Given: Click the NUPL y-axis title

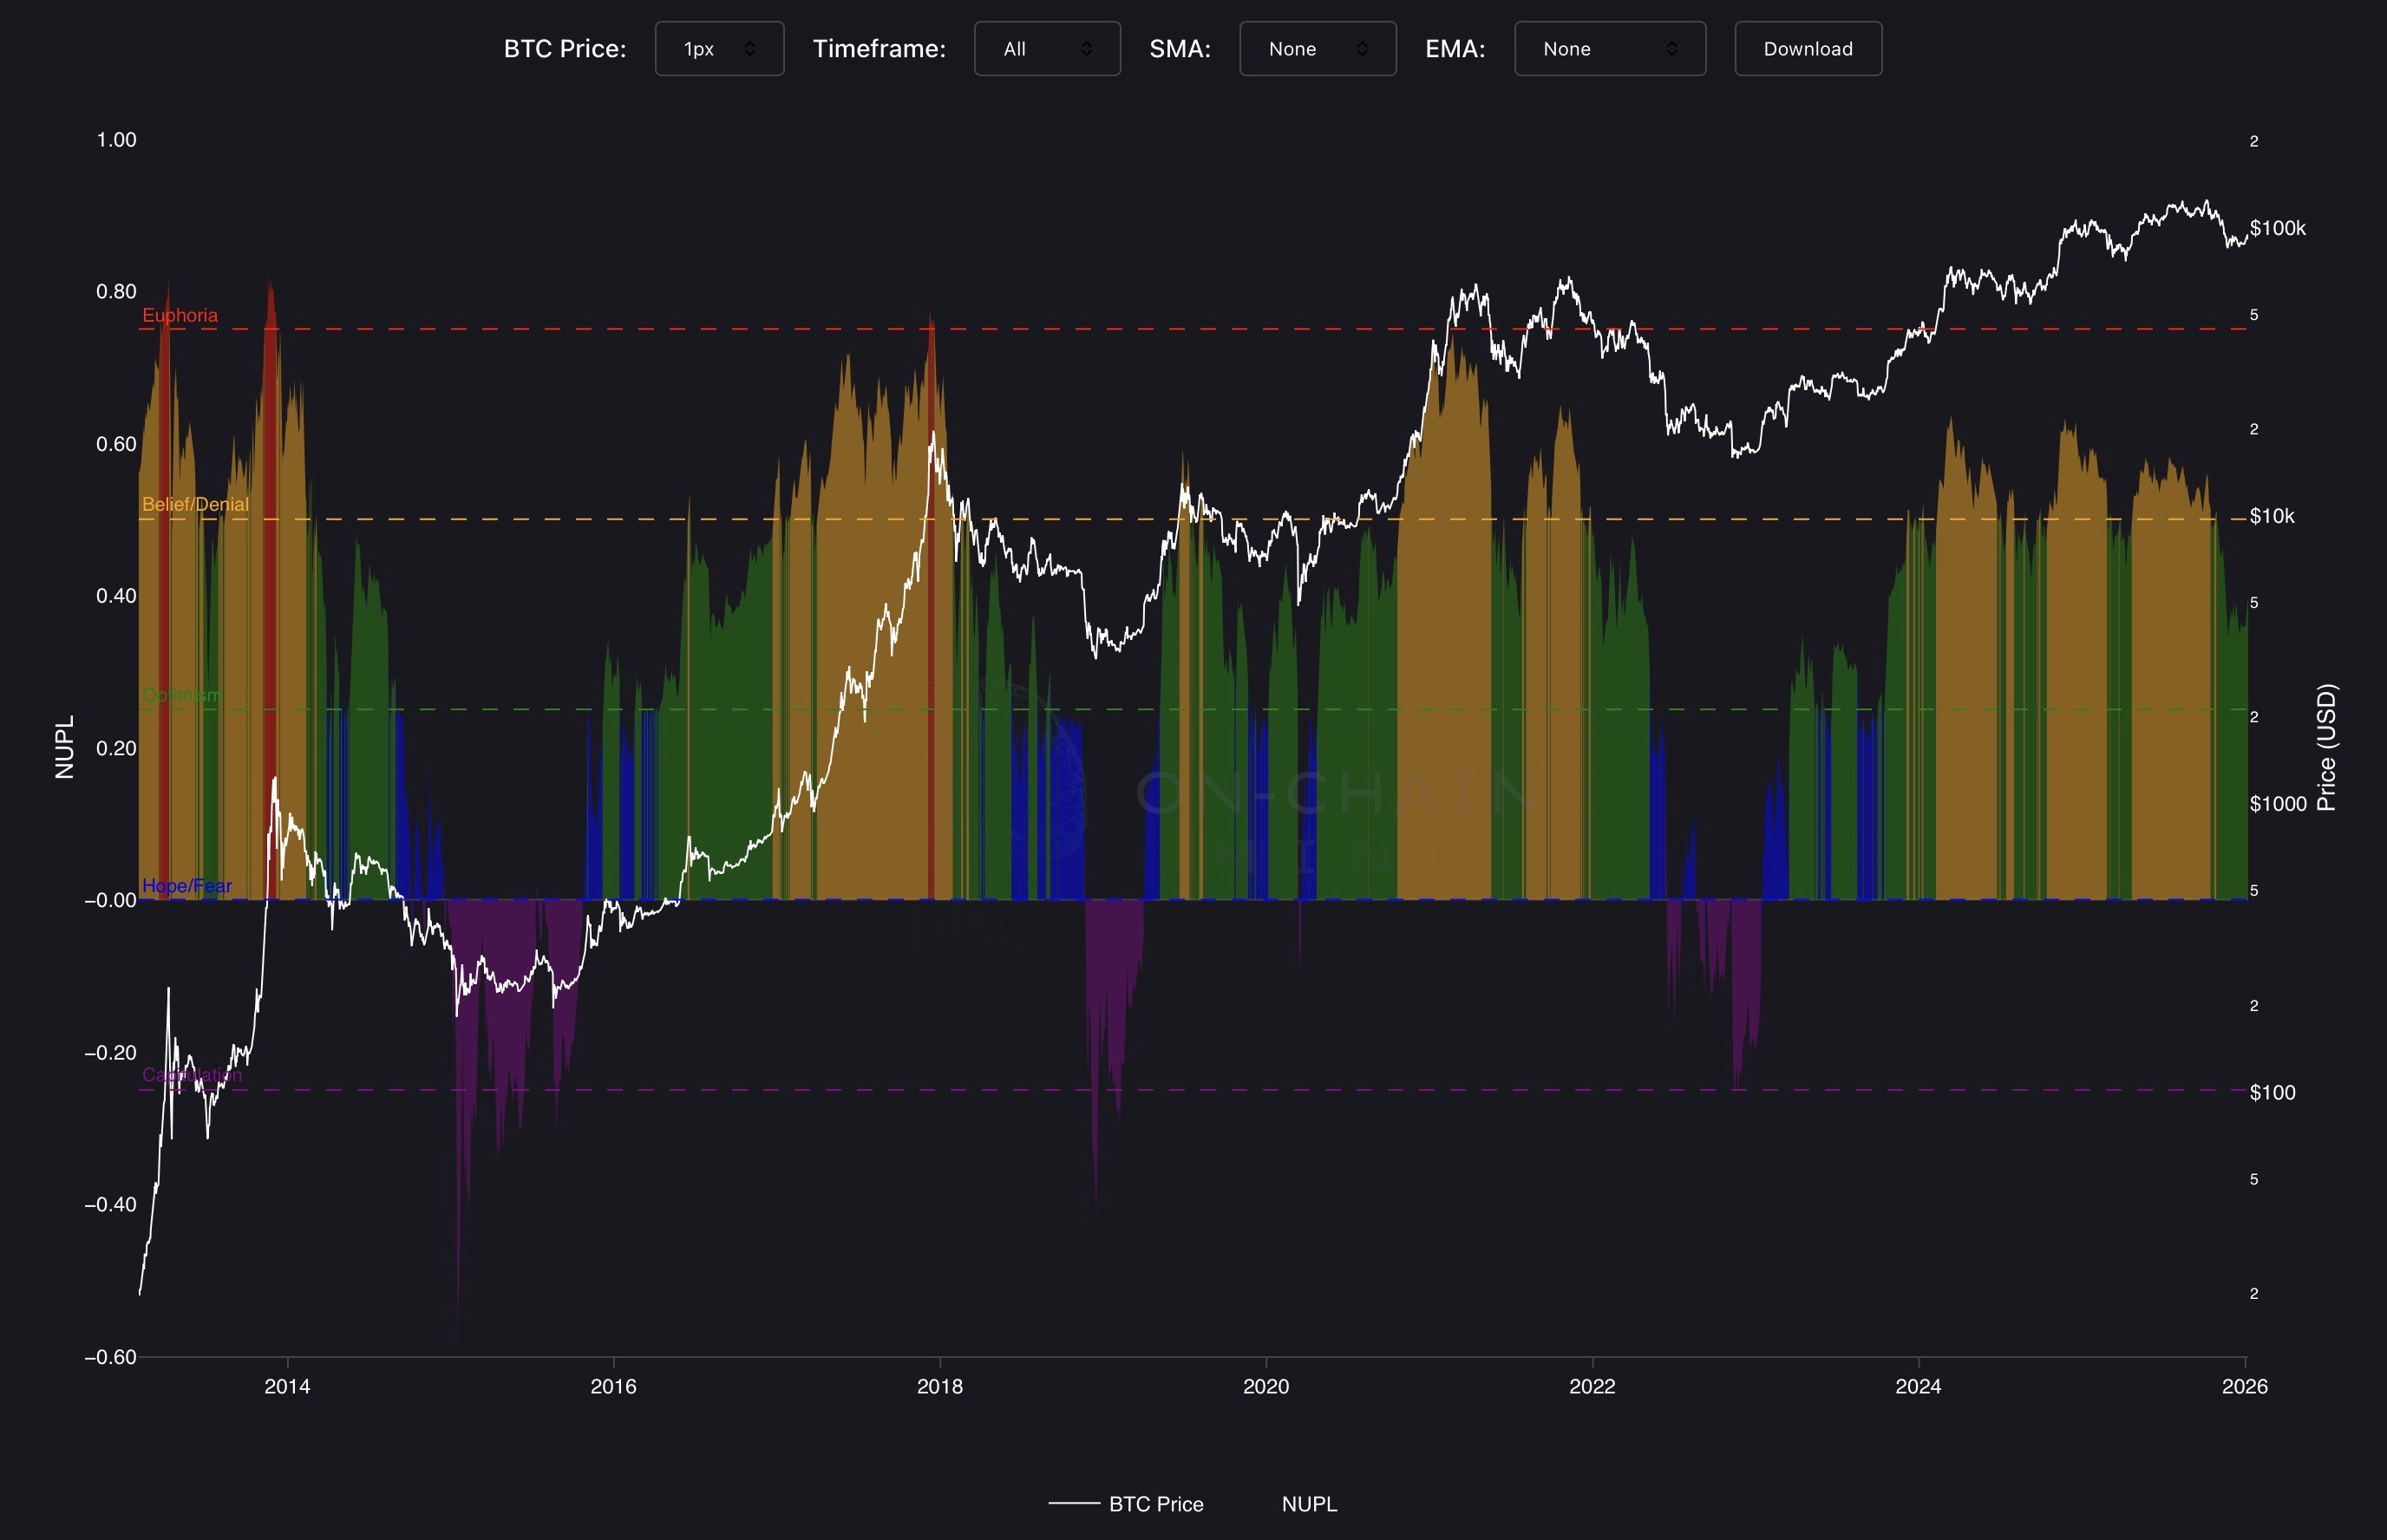Looking at the screenshot, I should [65, 746].
